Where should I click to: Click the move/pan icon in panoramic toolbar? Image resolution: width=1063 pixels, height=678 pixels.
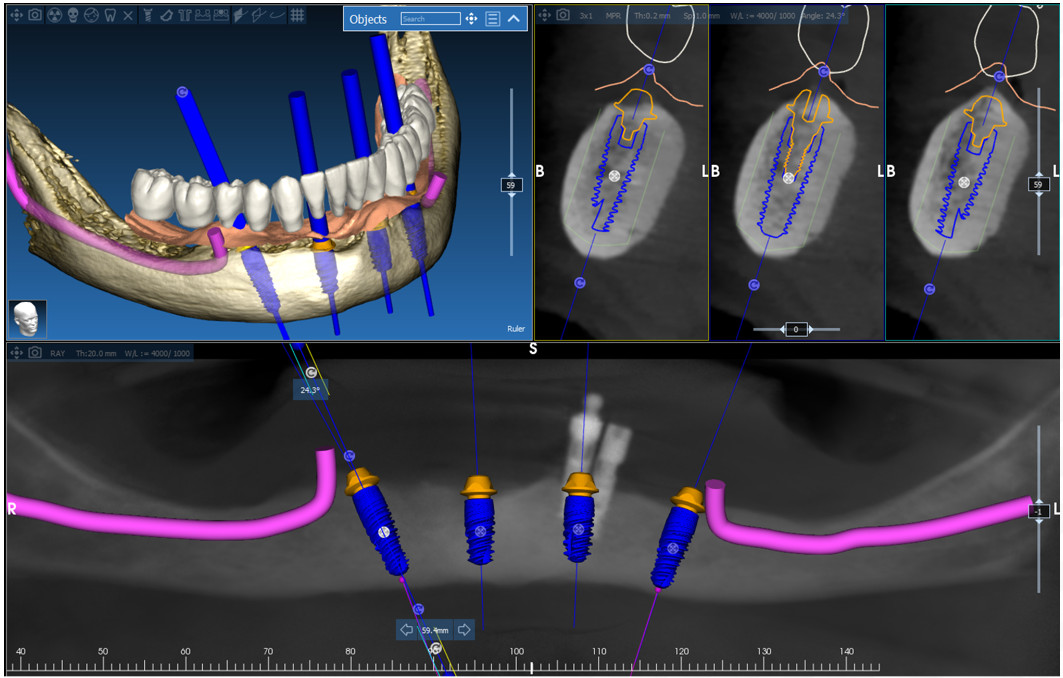coord(16,353)
